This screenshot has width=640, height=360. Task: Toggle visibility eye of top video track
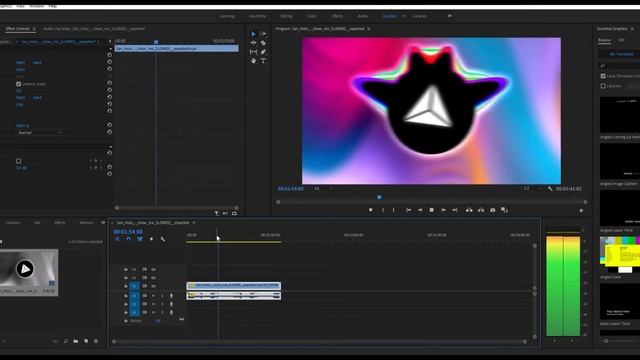(x=153, y=269)
